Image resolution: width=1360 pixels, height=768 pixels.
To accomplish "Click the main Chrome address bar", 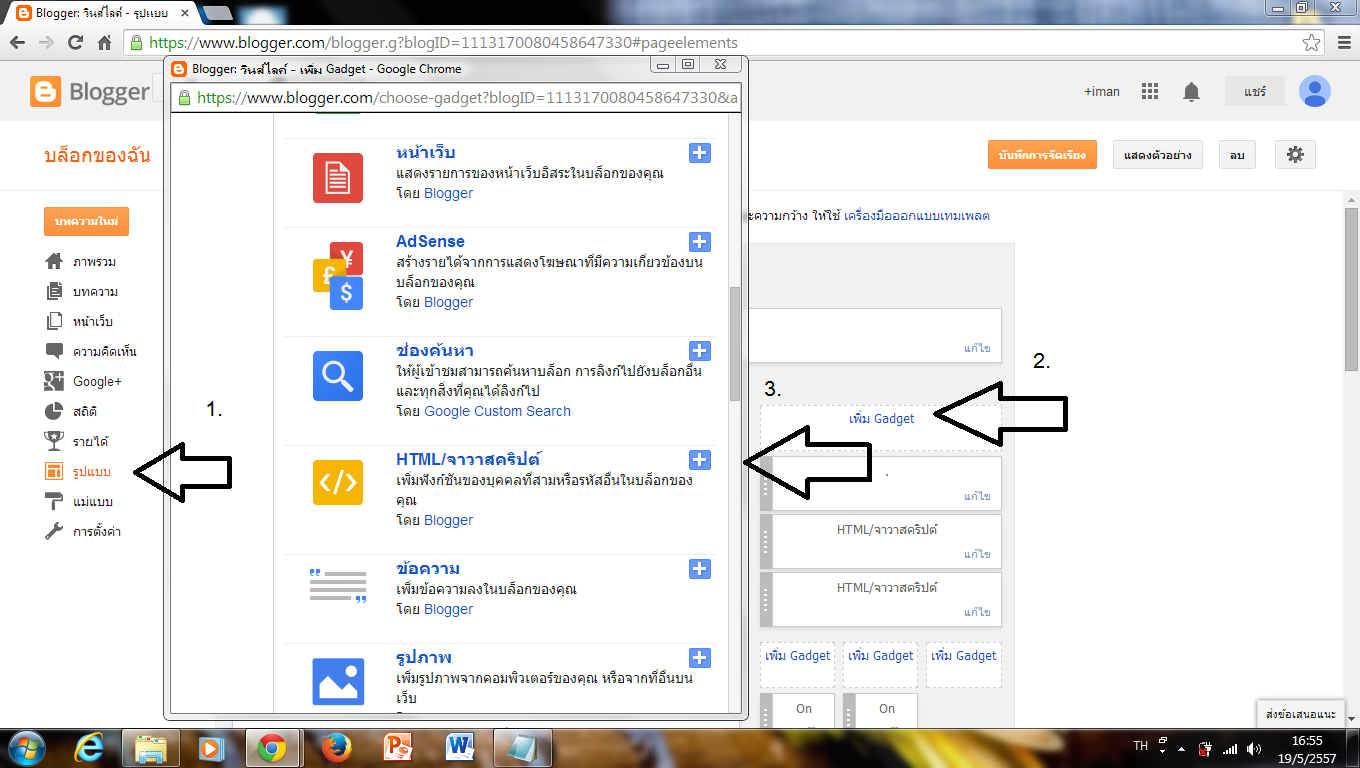I will coord(724,43).
